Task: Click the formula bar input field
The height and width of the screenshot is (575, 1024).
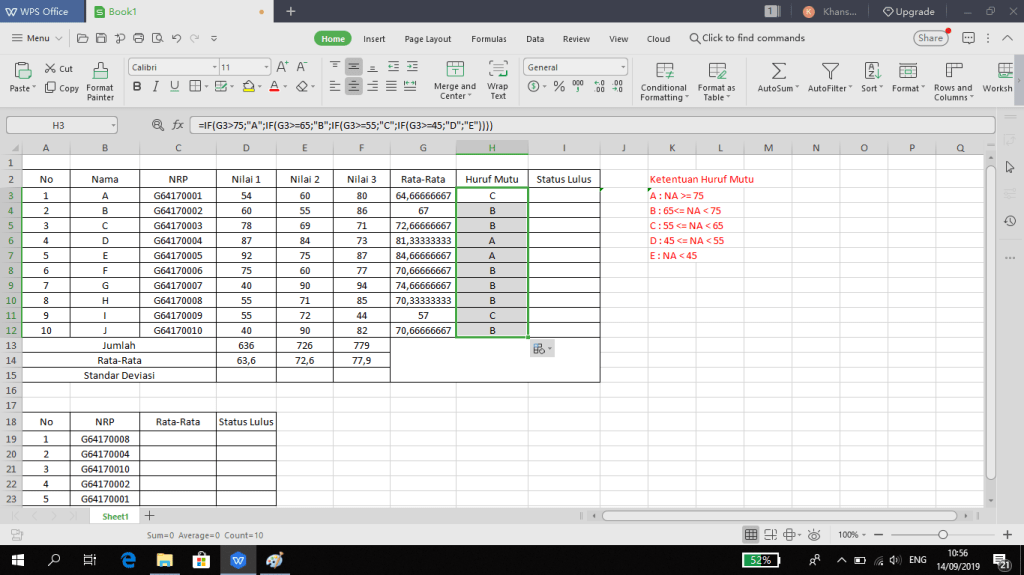Action: point(590,125)
